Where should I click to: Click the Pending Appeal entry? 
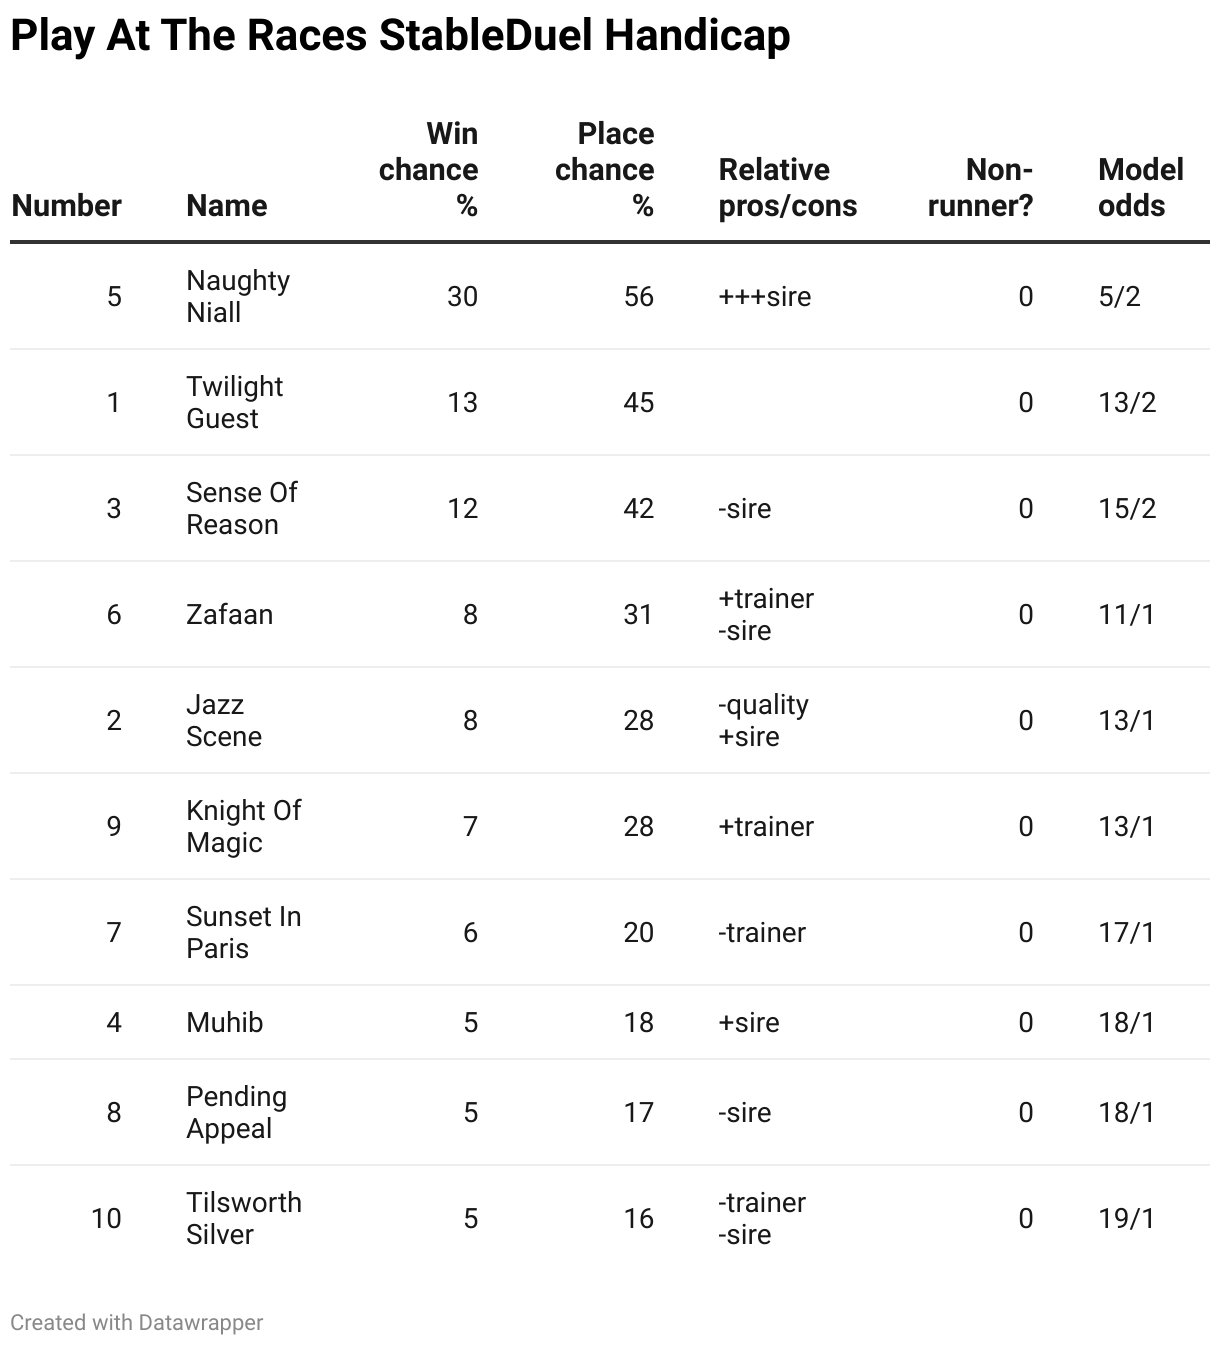pyautogui.click(x=237, y=1112)
